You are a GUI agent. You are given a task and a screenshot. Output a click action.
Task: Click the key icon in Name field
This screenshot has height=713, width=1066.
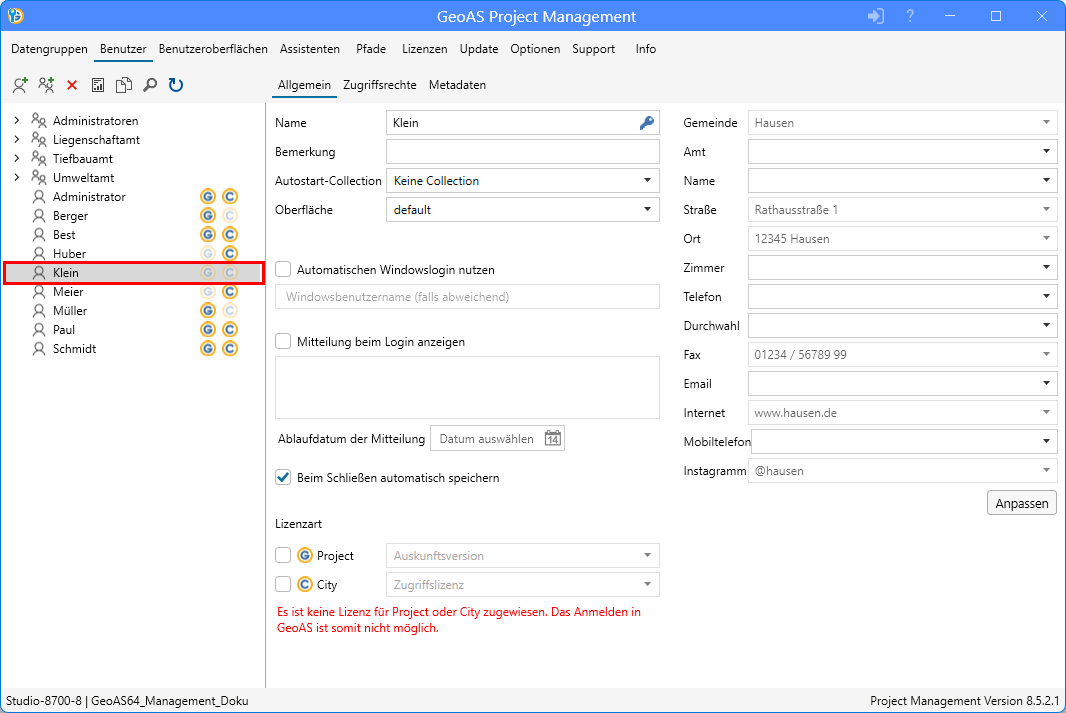tap(647, 123)
